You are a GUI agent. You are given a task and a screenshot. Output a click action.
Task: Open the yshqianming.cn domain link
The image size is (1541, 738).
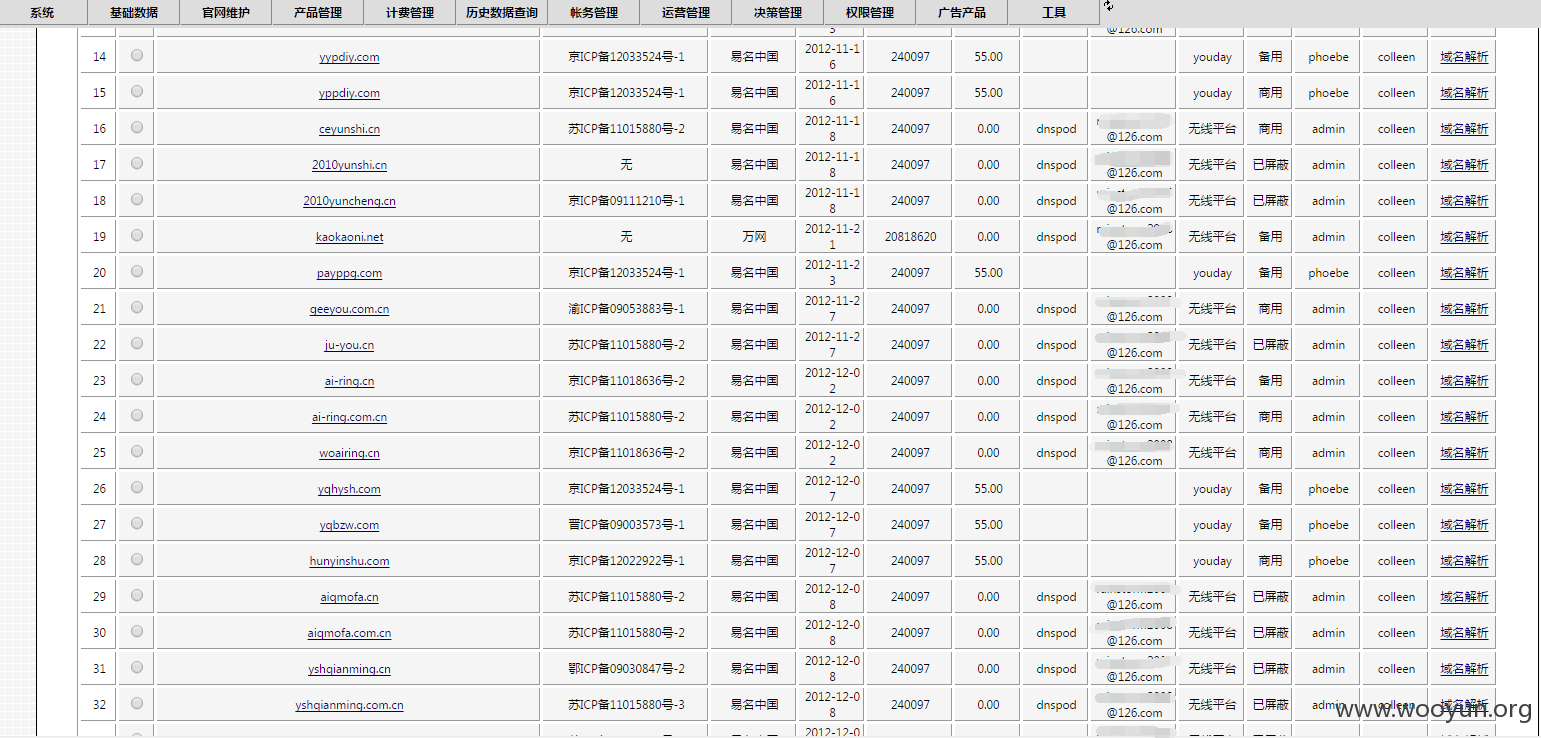pyautogui.click(x=349, y=669)
